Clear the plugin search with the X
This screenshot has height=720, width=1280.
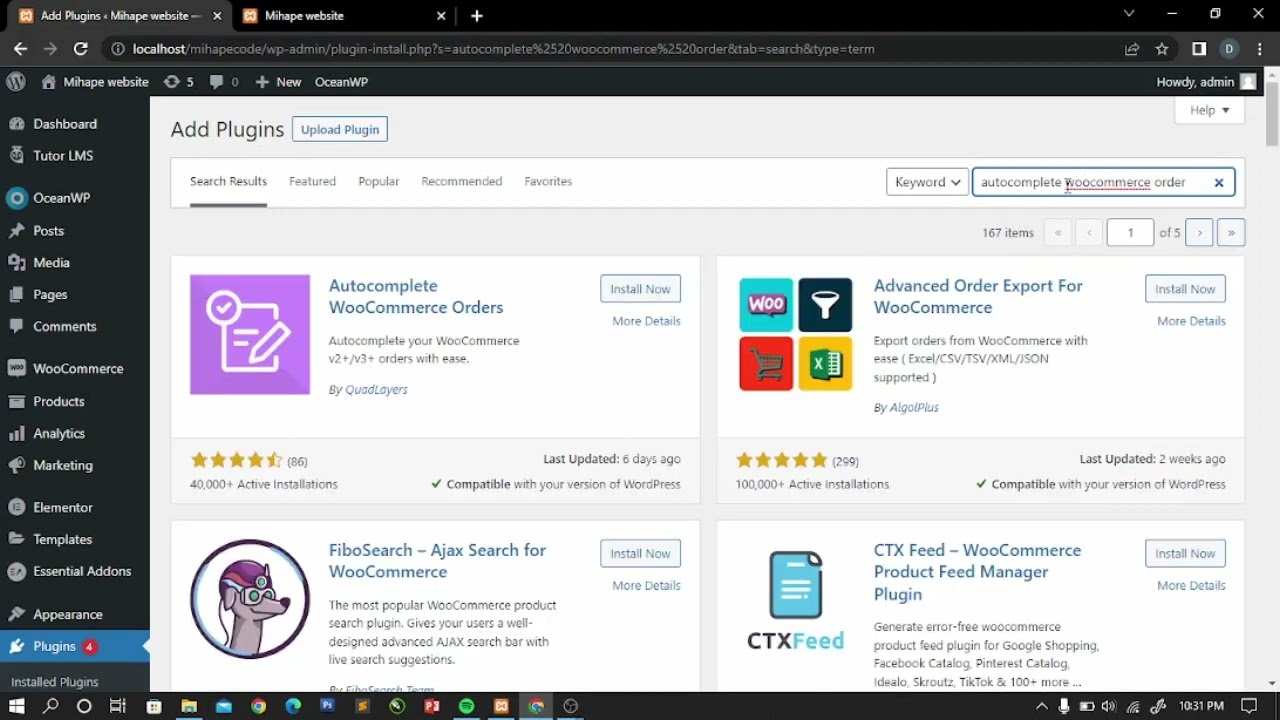[x=1219, y=183]
